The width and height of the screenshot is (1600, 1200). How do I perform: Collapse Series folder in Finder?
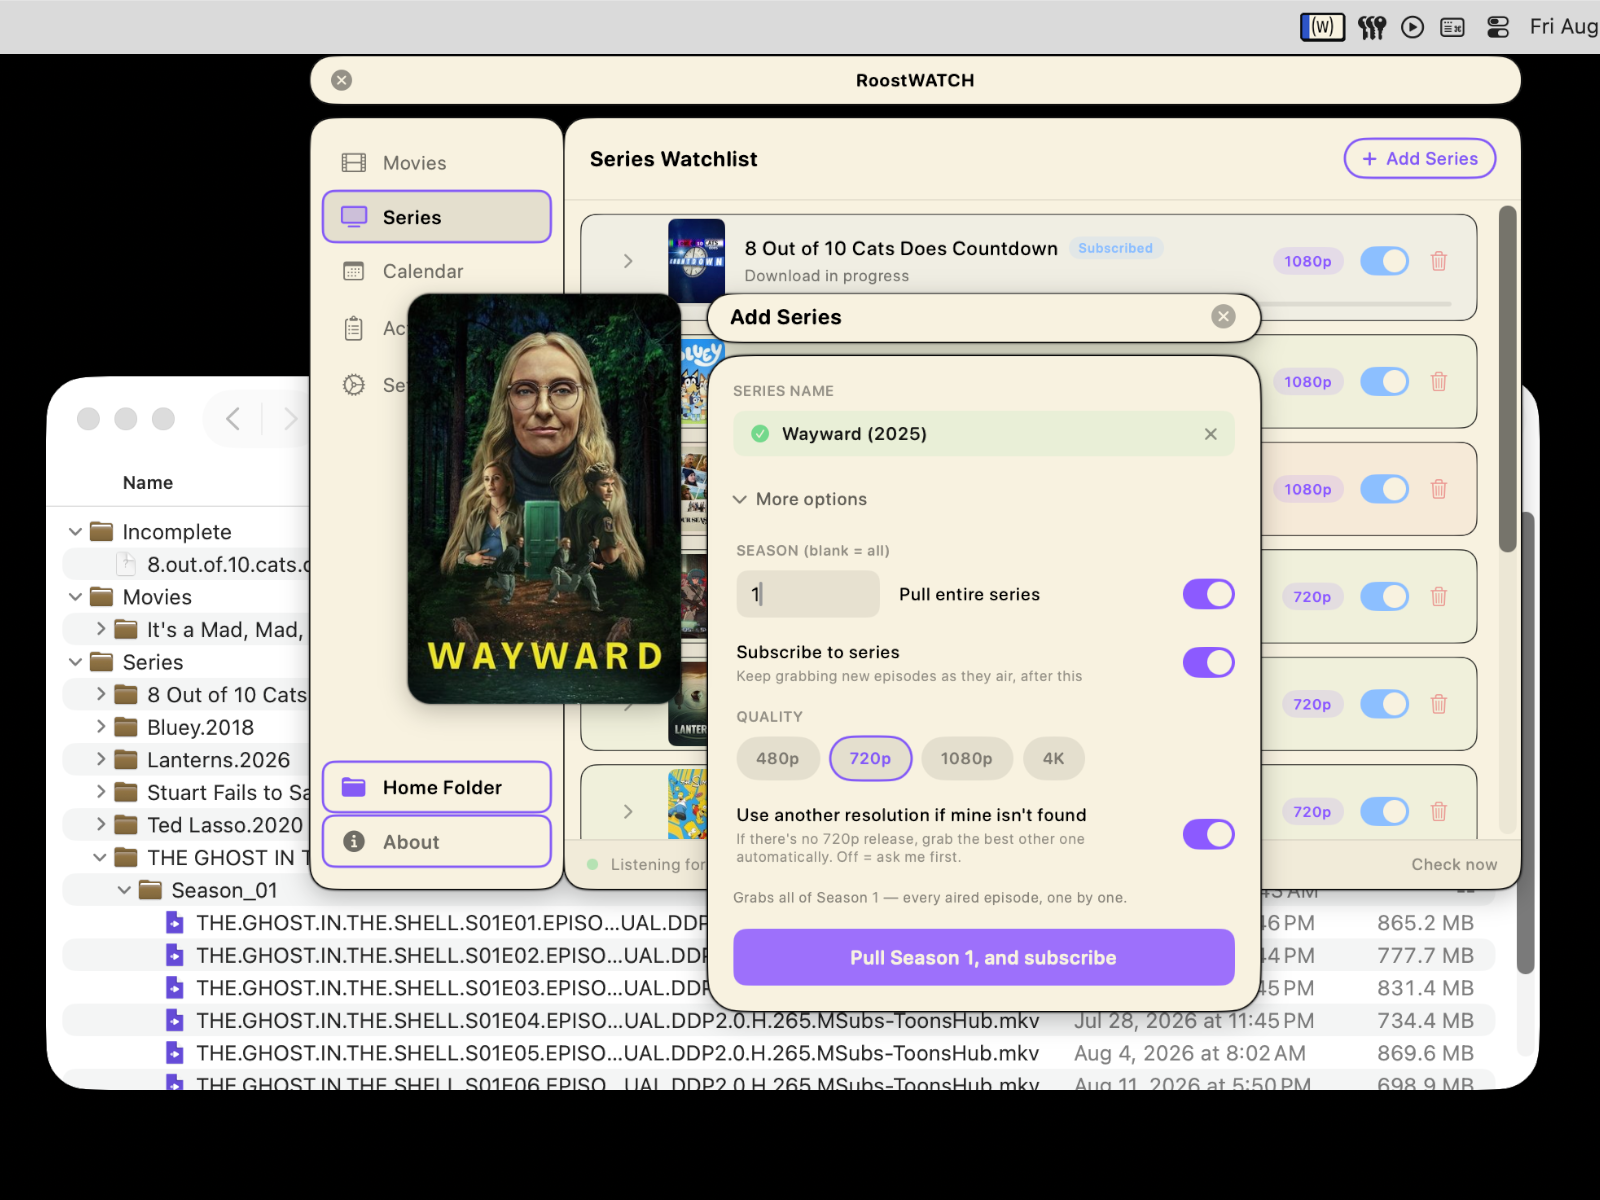(75, 662)
